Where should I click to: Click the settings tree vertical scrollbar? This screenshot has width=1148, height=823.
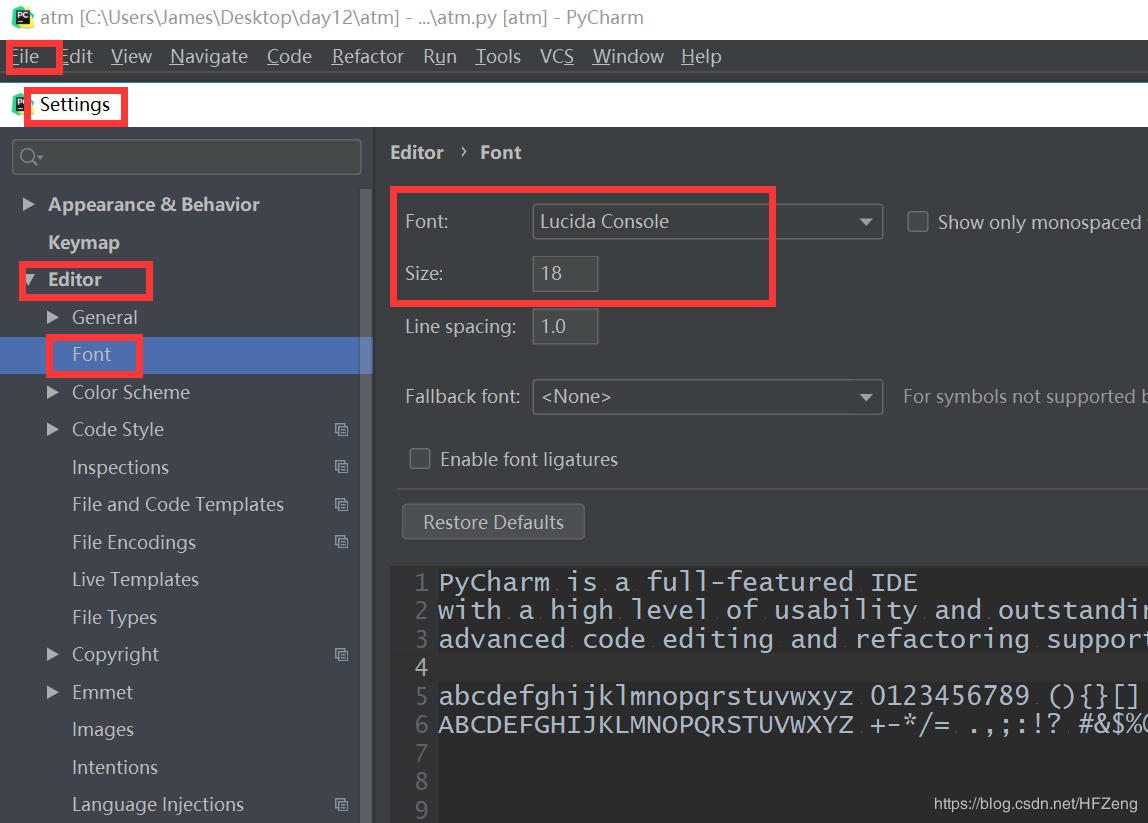coord(366,505)
